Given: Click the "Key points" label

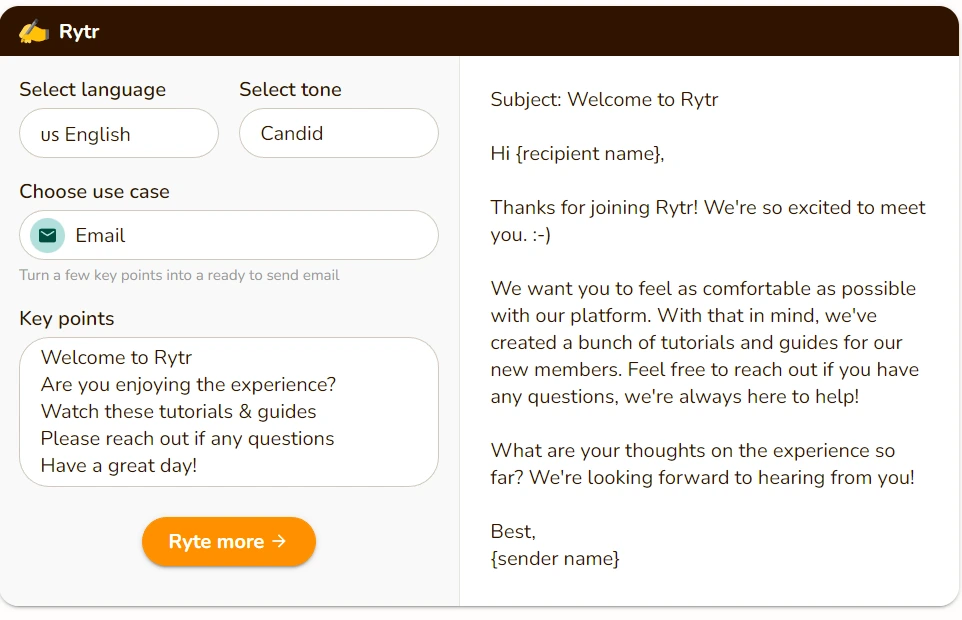Looking at the screenshot, I should pyautogui.click(x=66, y=319).
